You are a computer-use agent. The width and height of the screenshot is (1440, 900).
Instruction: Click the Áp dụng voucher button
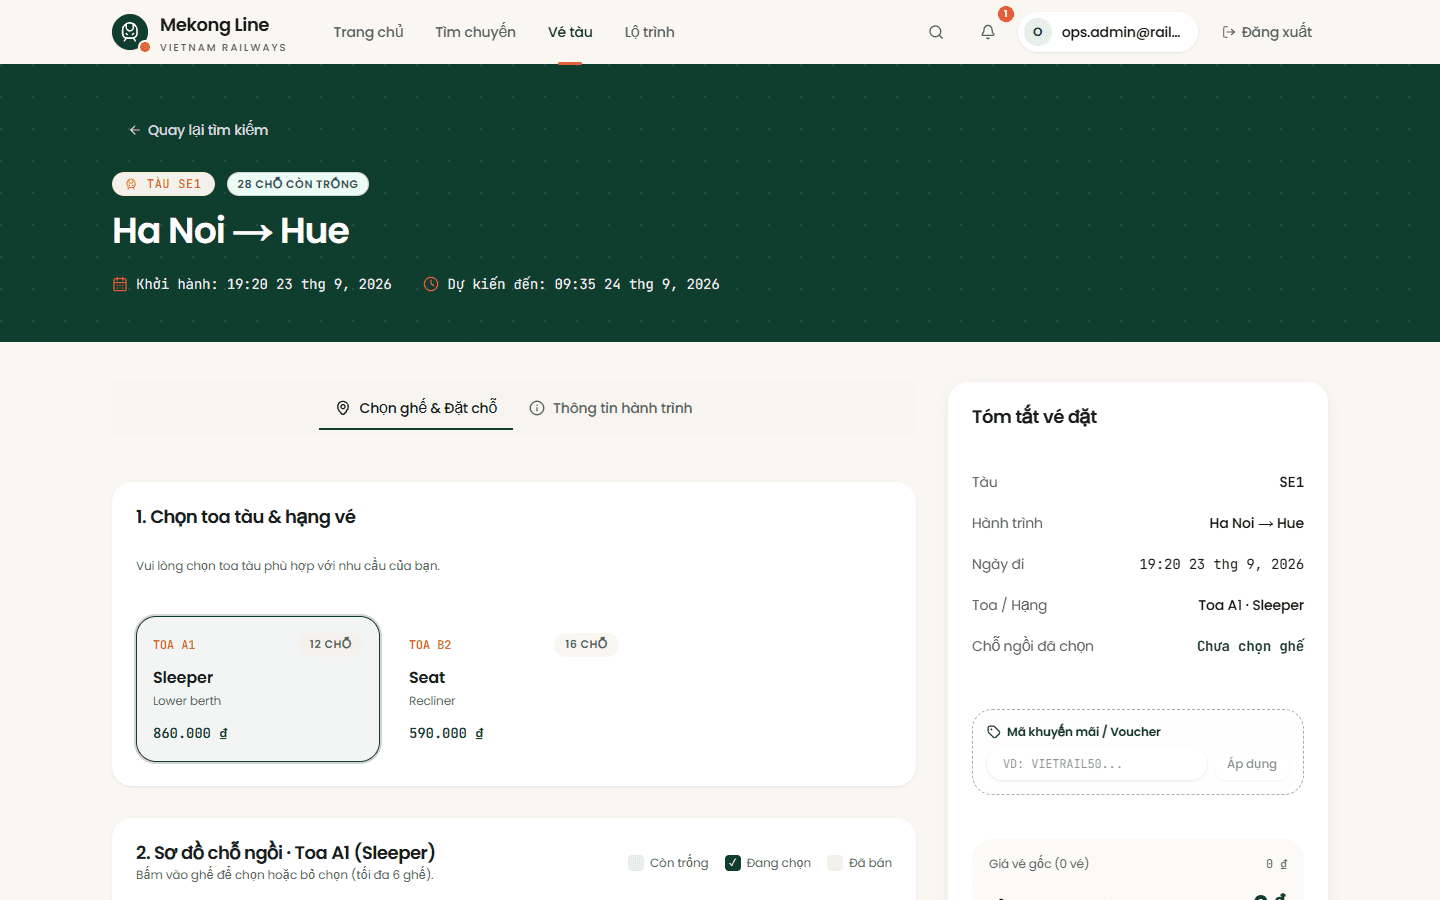pyautogui.click(x=1252, y=764)
